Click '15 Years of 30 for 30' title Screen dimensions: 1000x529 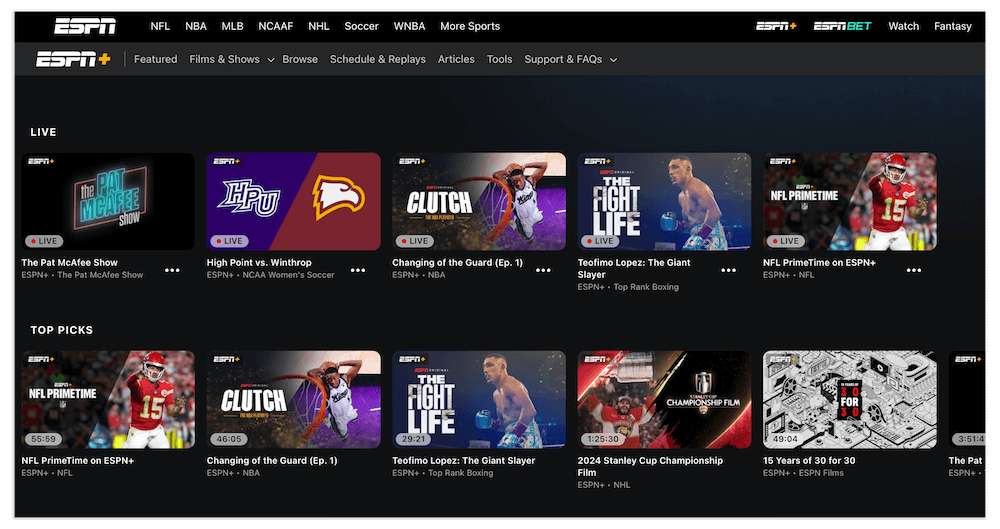click(809, 460)
